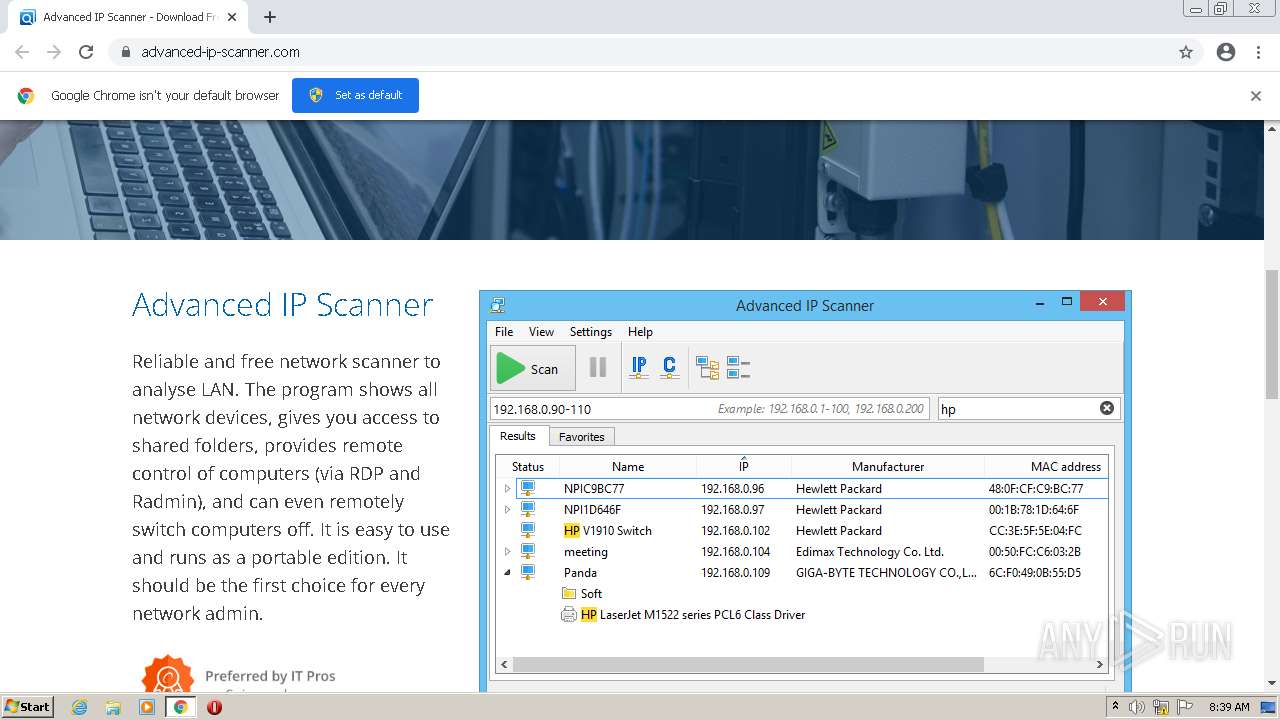Viewport: 1280px width, 720px height.
Task: Open the media player from the taskbar
Action: [147, 707]
